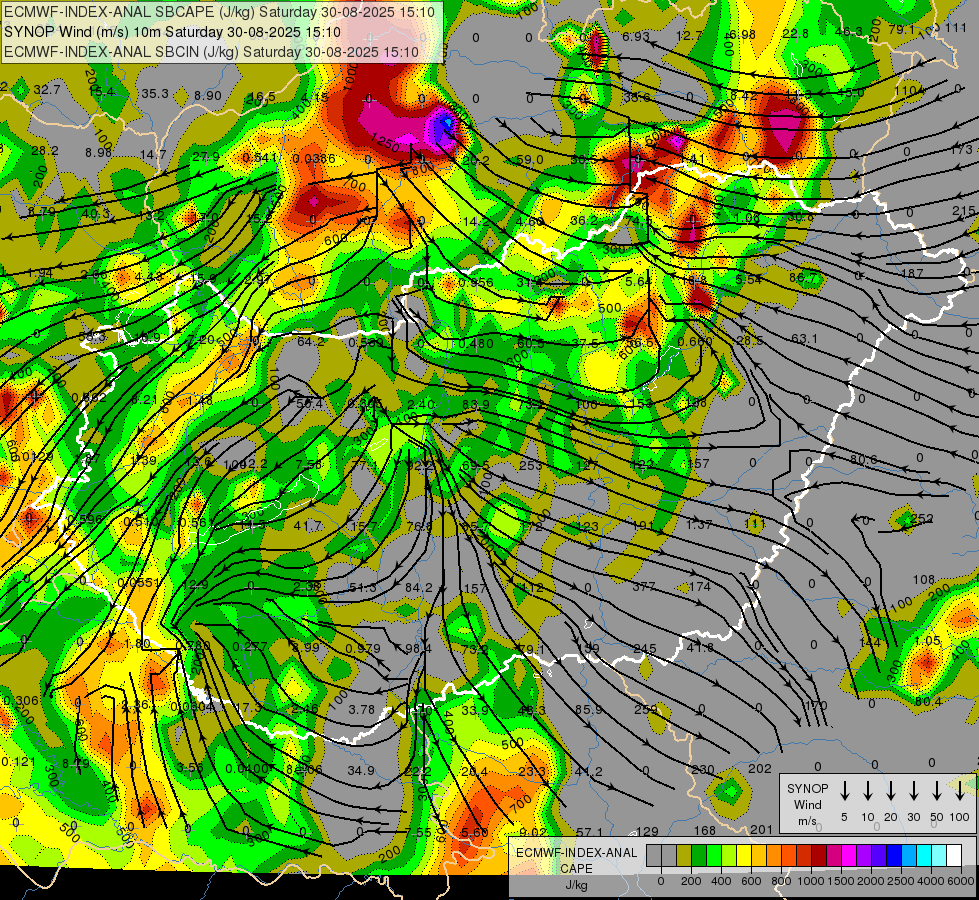Click the wind legend value 10

pos(867,817)
